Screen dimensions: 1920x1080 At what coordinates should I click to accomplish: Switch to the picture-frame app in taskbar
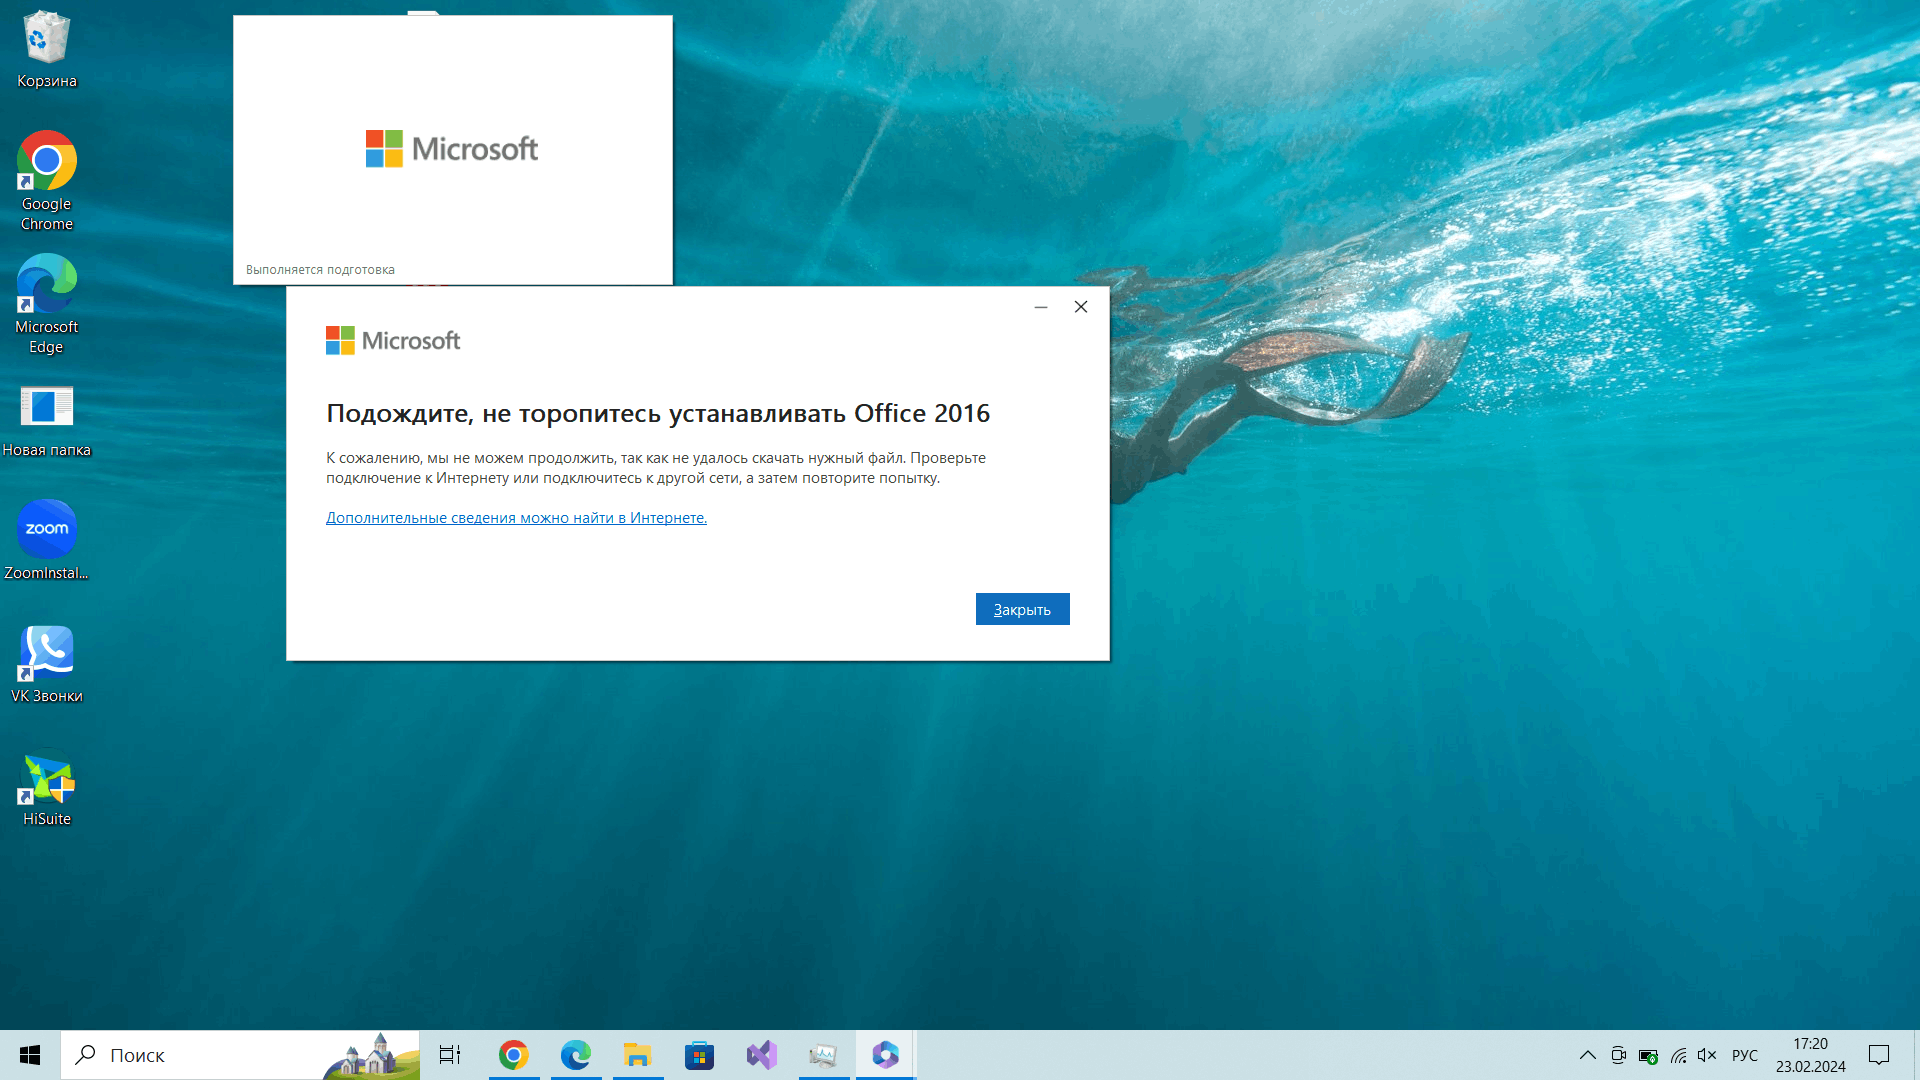pyautogui.click(x=824, y=1055)
